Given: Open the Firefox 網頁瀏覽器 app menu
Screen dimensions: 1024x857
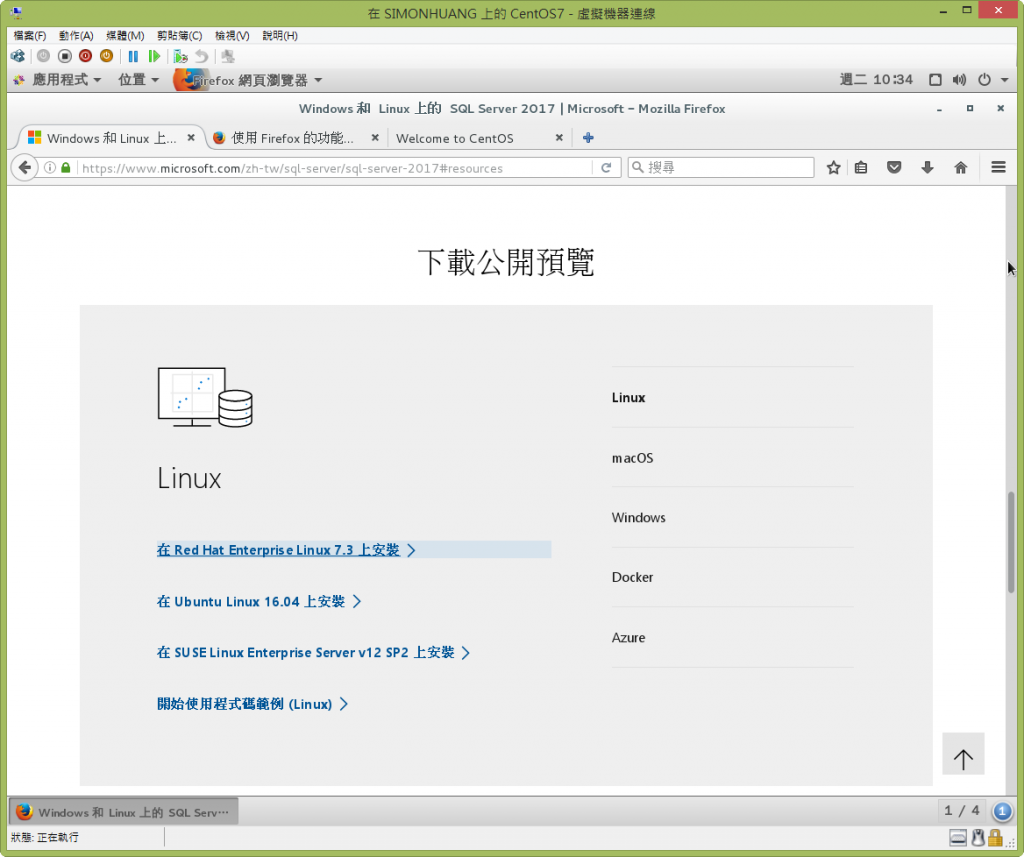Looking at the screenshot, I should [x=248, y=80].
